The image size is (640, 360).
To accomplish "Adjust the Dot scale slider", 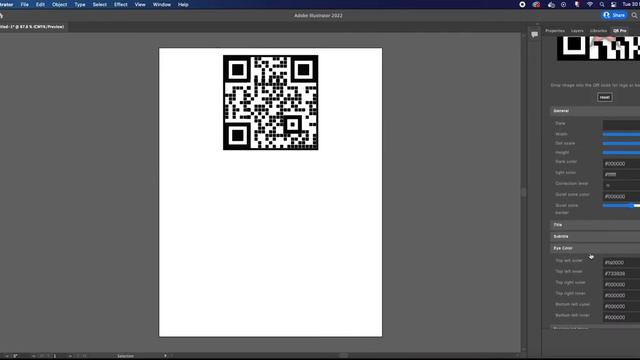I will tap(621, 144).
